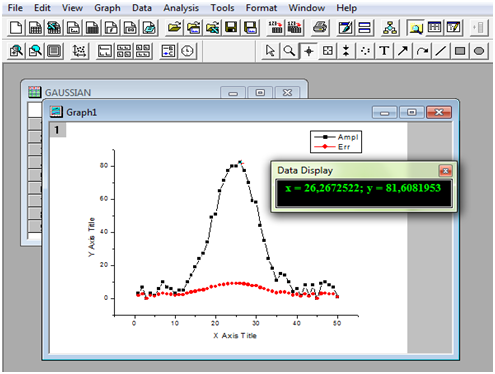Viewport: 495px width, 374px height.
Task: Choose the Text tool
Action: [x=384, y=51]
